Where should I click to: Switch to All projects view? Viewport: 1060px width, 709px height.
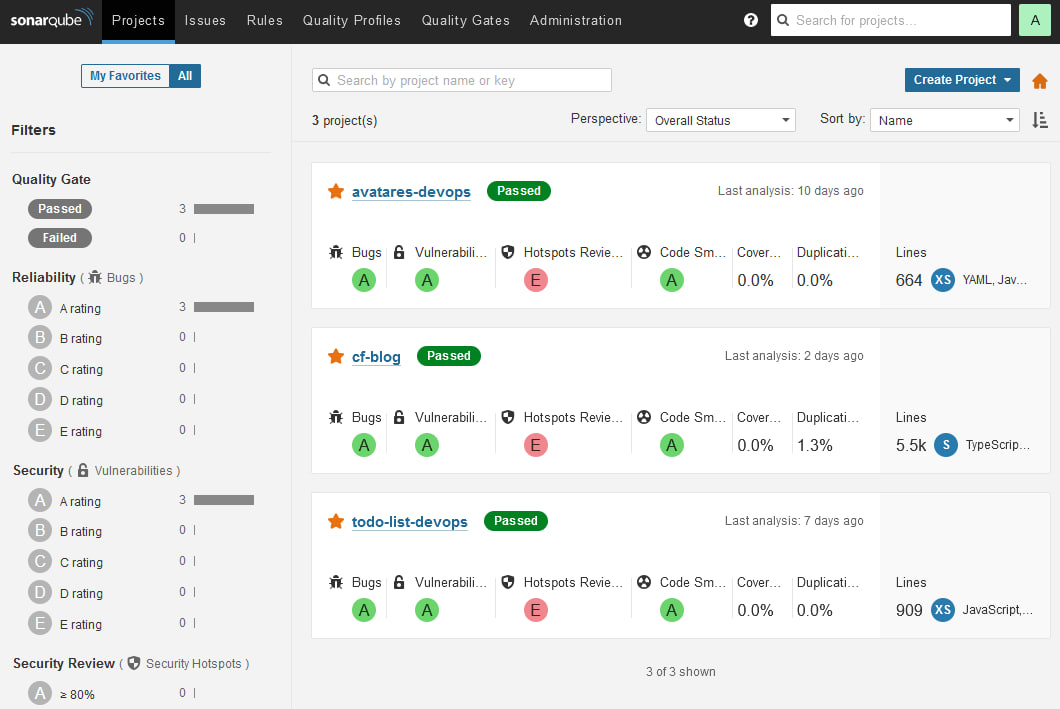click(x=185, y=76)
